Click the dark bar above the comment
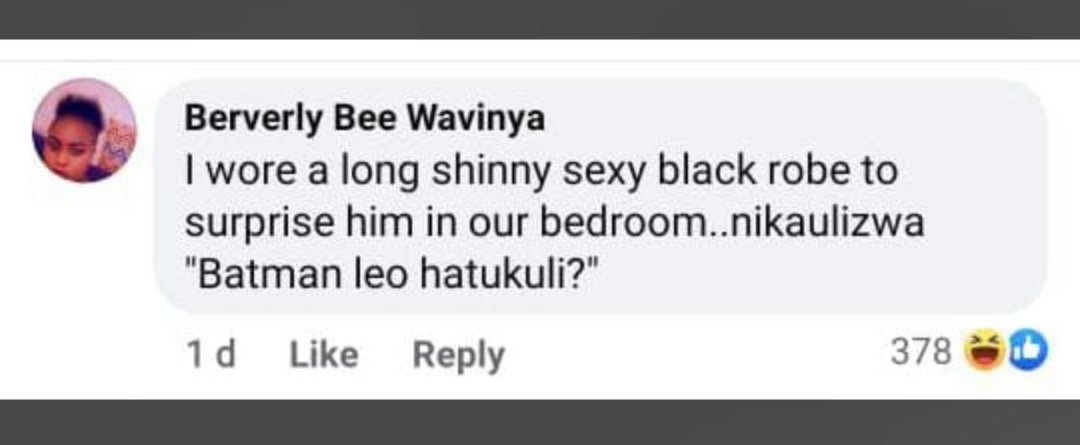 click(x=540, y=18)
